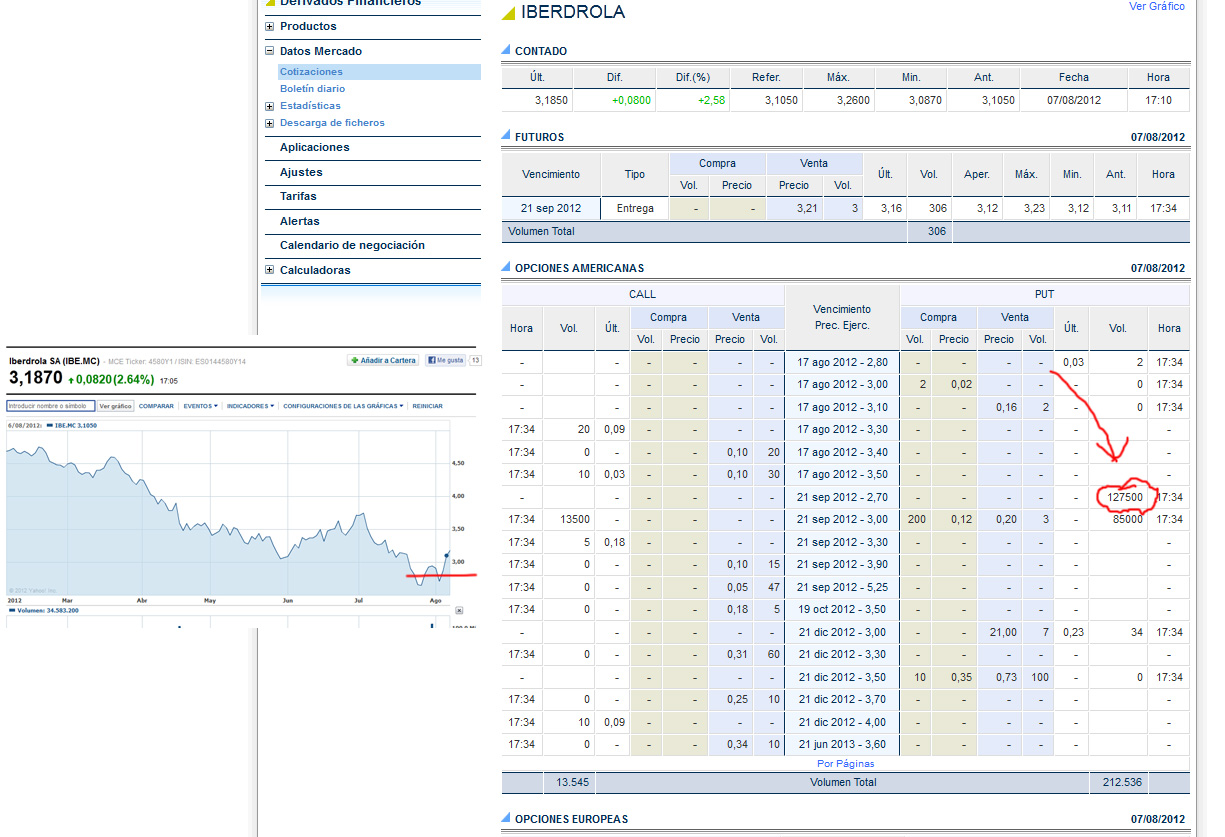Click the blue triangle beside FUTUROS

point(506,137)
